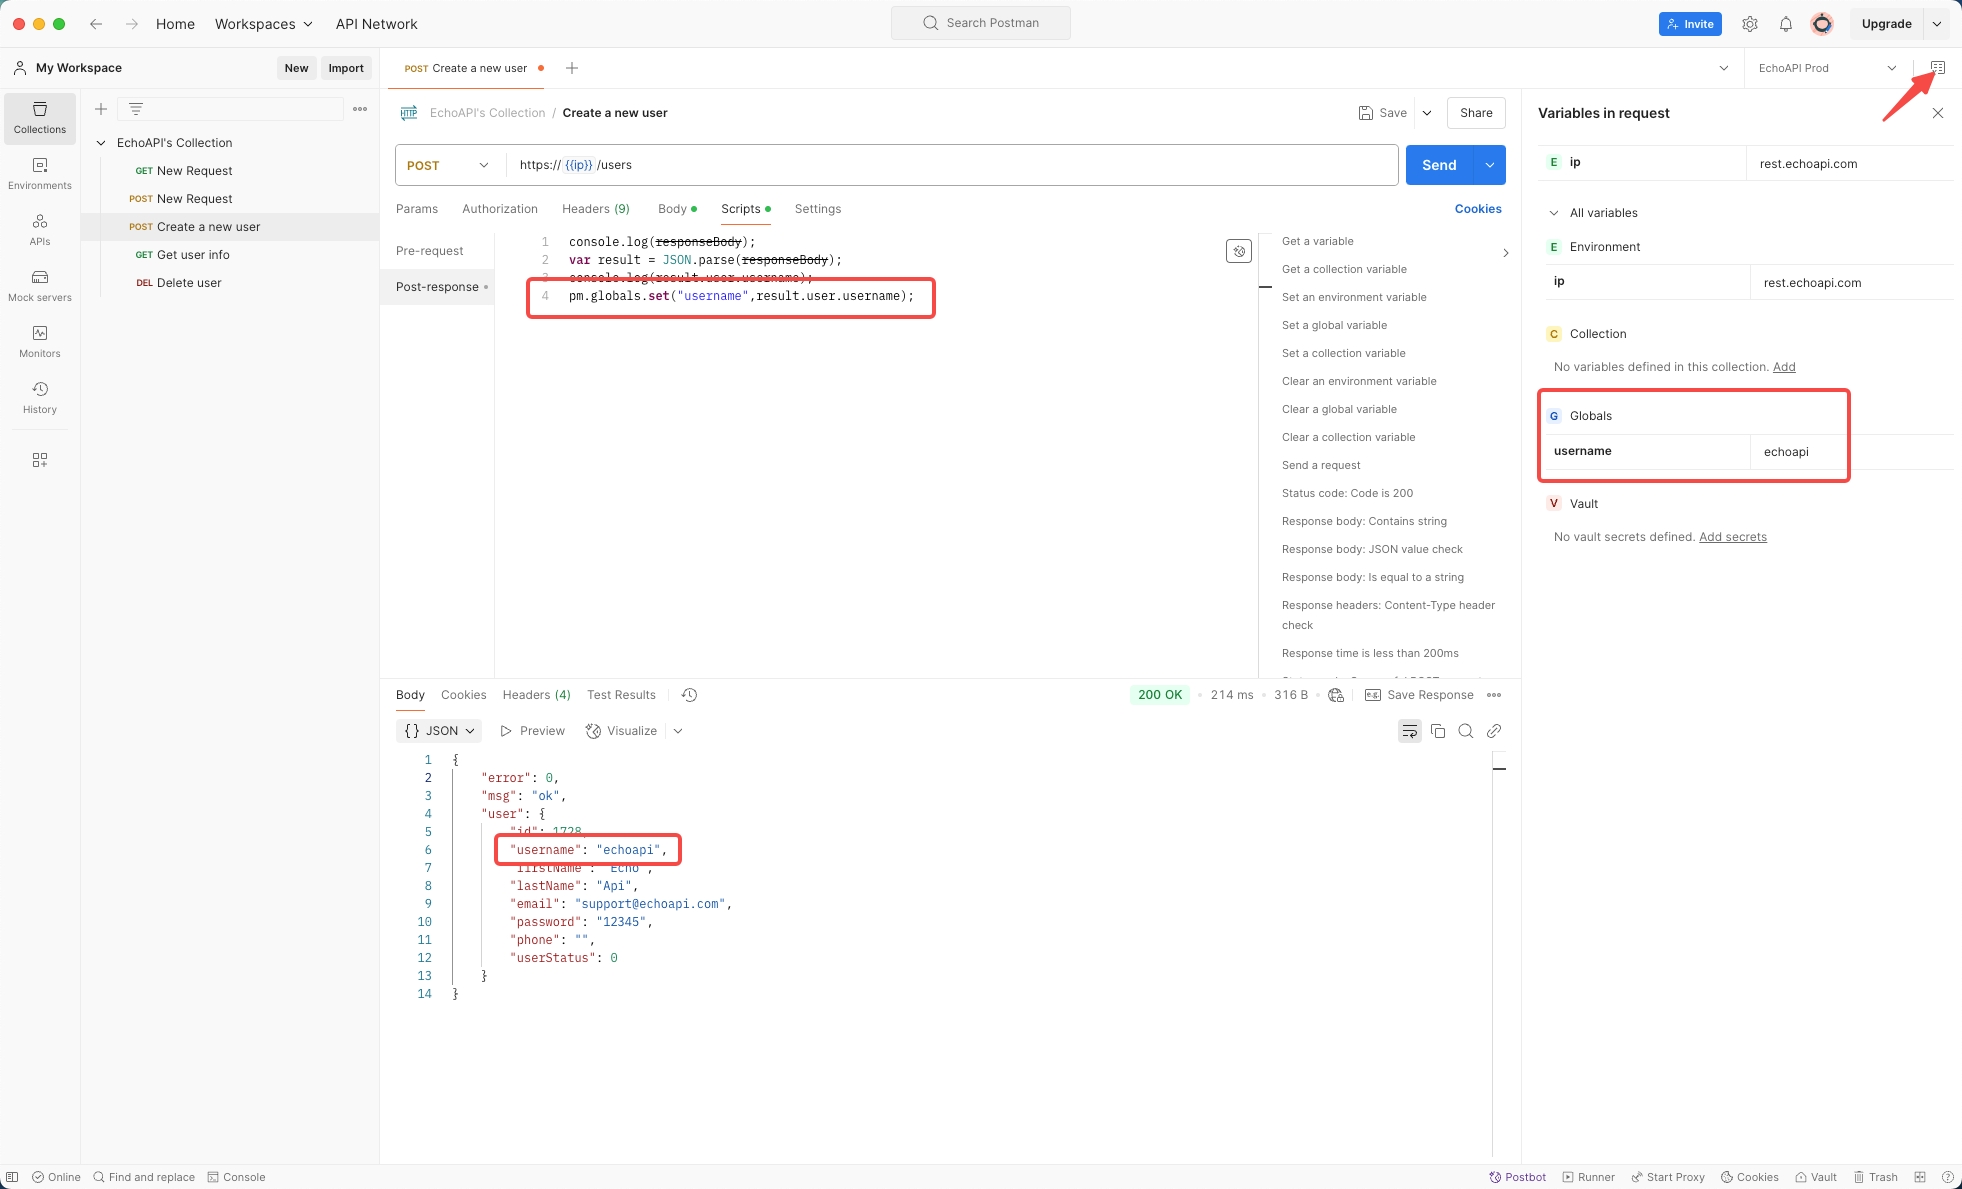The image size is (1962, 1189).
Task: Switch to the Authorization tab
Action: (x=500, y=209)
